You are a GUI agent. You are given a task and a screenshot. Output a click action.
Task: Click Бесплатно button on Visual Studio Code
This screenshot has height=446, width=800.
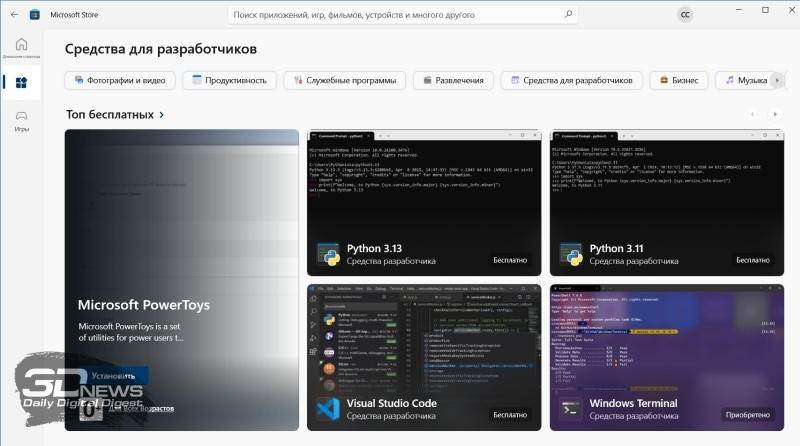(510, 413)
